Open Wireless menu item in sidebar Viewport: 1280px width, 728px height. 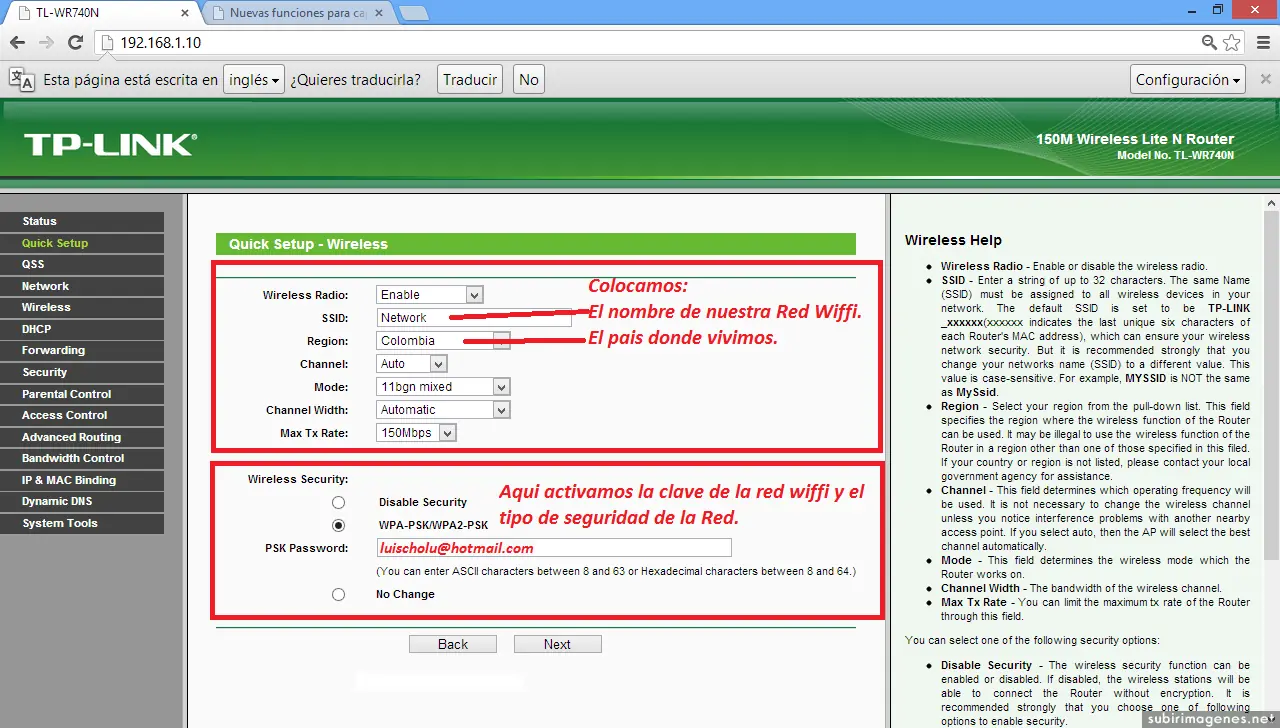click(x=82, y=307)
